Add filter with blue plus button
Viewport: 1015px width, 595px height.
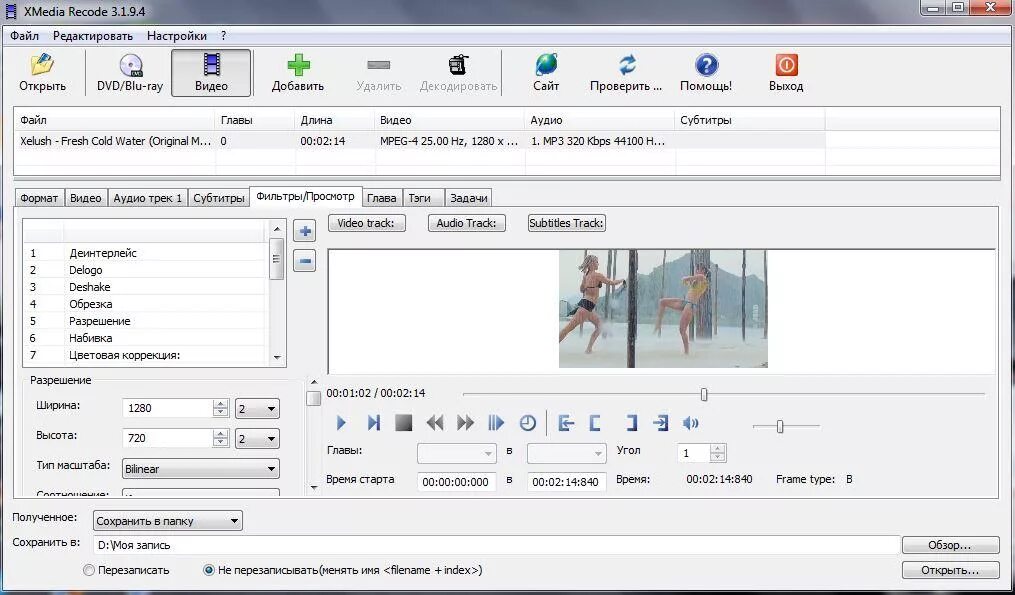(305, 231)
